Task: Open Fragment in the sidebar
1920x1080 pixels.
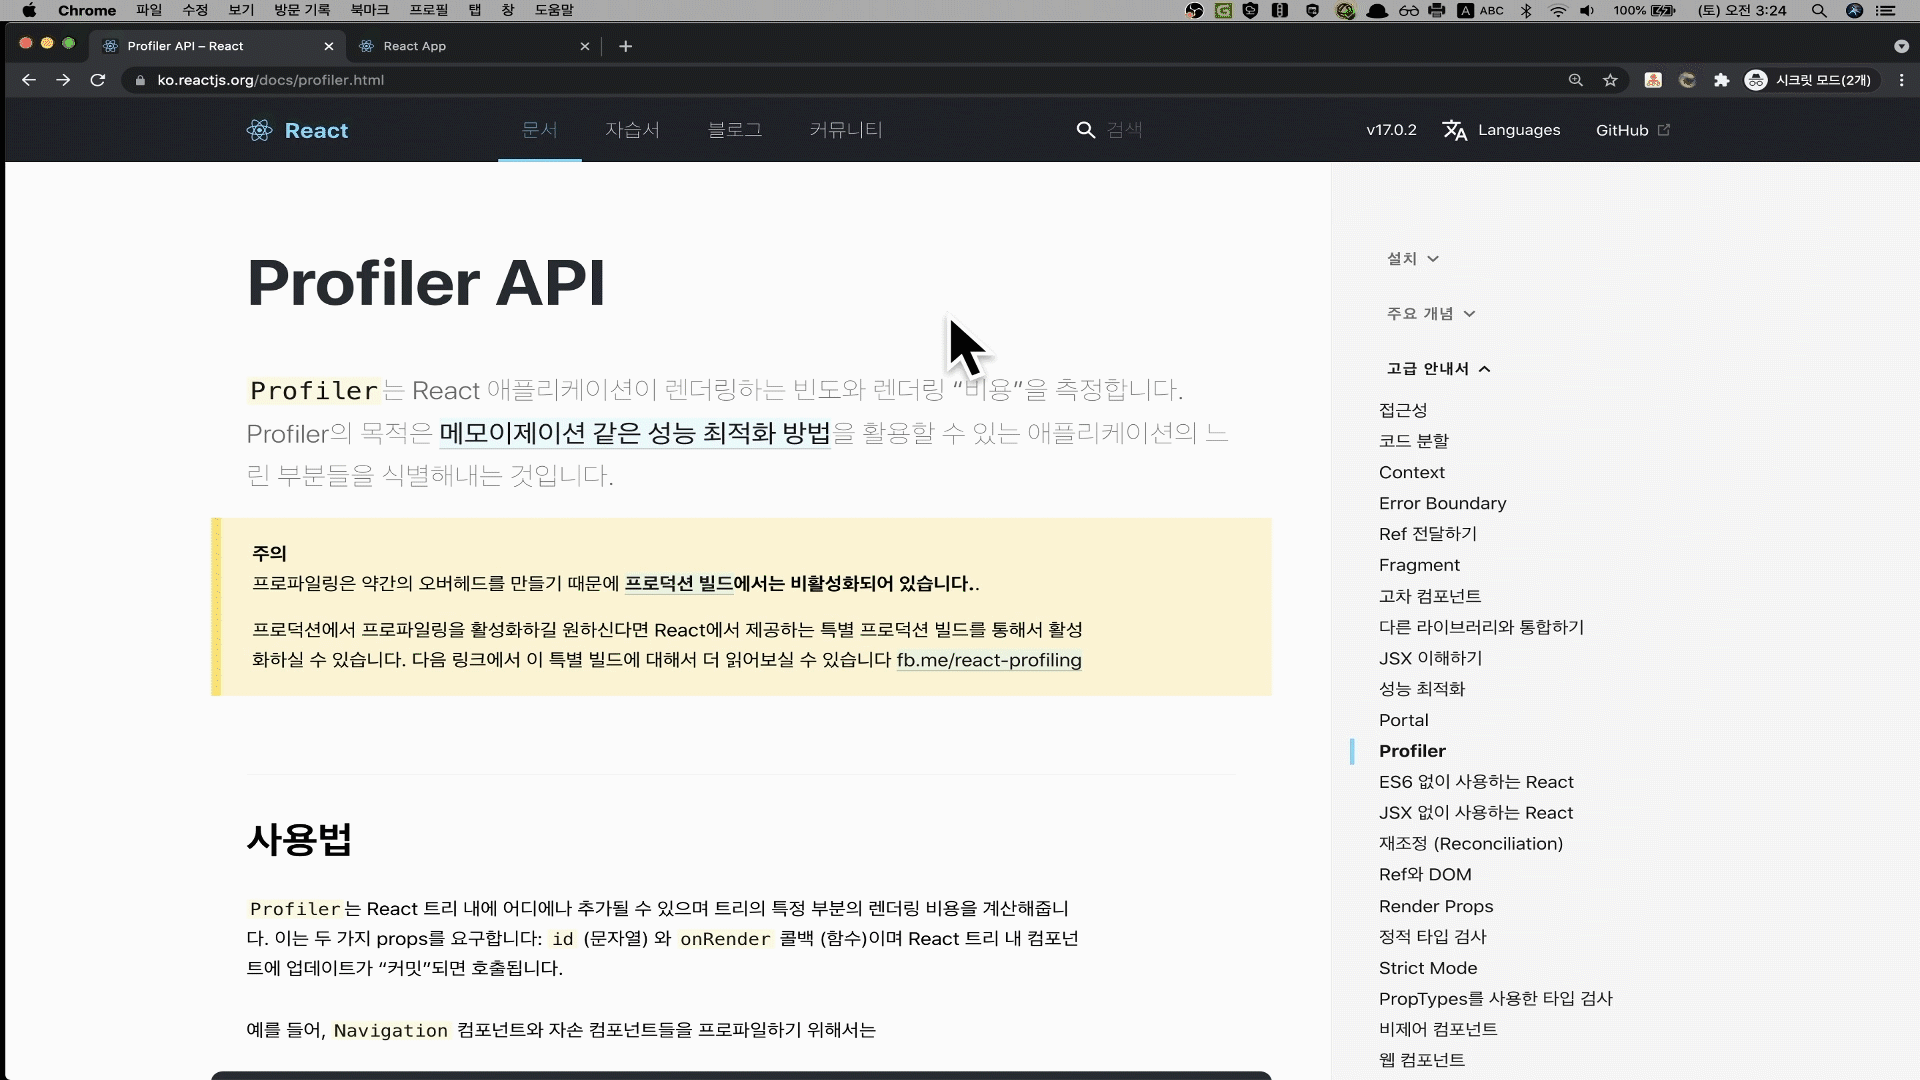Action: coord(1420,565)
